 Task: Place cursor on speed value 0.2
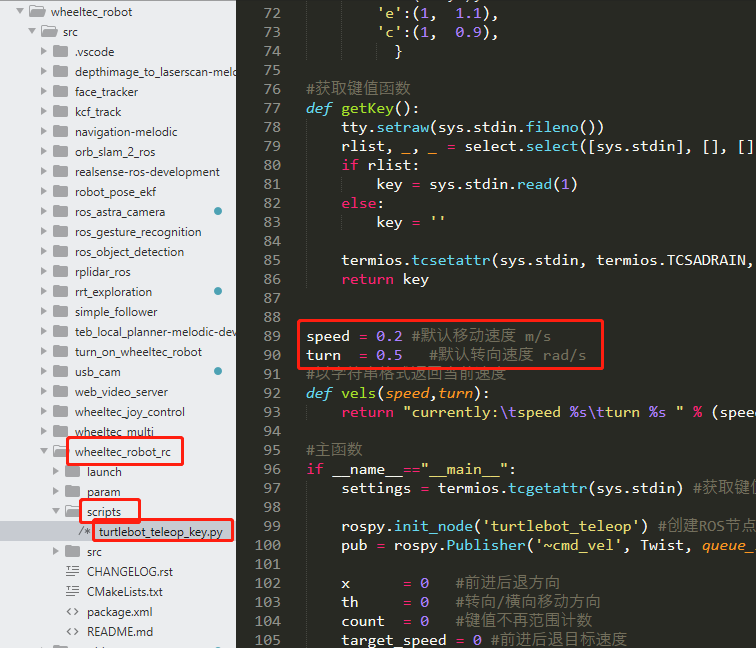[x=389, y=336]
